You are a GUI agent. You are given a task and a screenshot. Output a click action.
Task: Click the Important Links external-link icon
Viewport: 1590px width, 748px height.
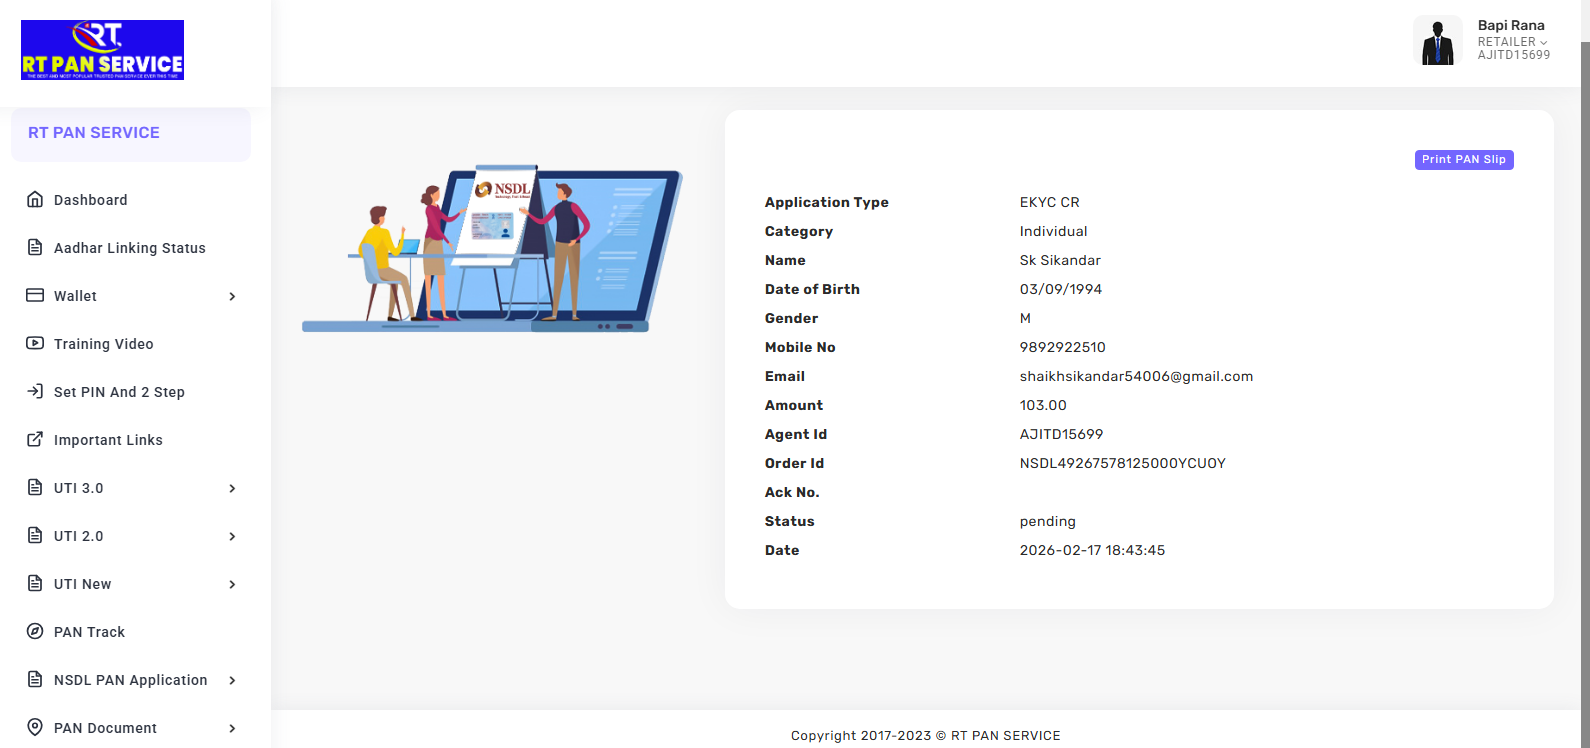35,439
